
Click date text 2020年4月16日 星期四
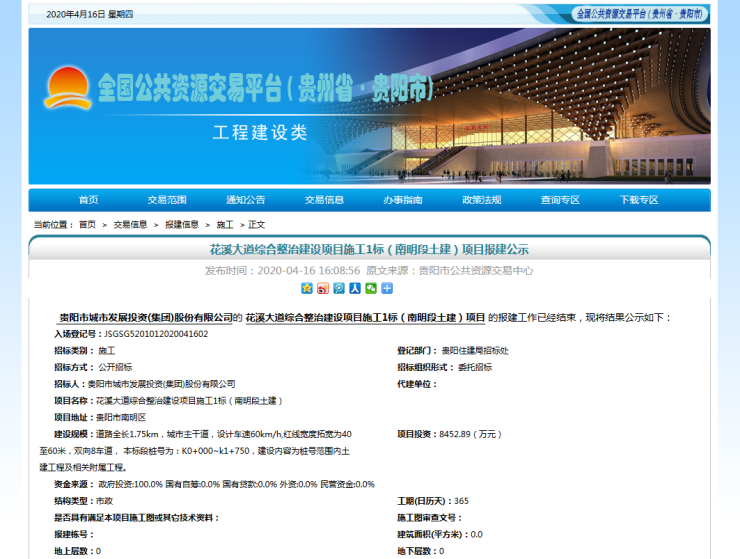[90, 14]
